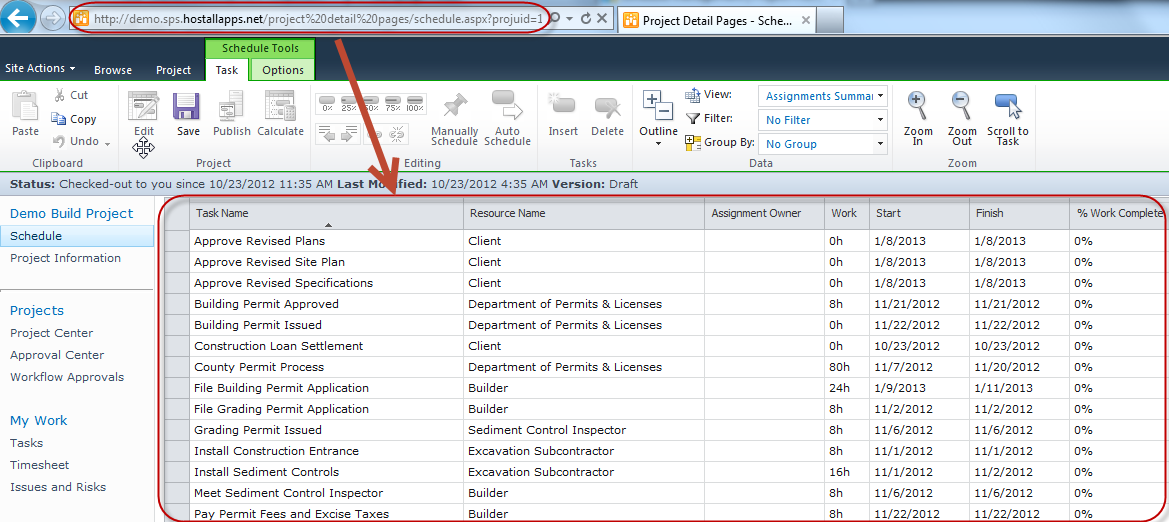Open a new blank browser tab
The height and width of the screenshot is (522, 1169).
tap(829, 21)
